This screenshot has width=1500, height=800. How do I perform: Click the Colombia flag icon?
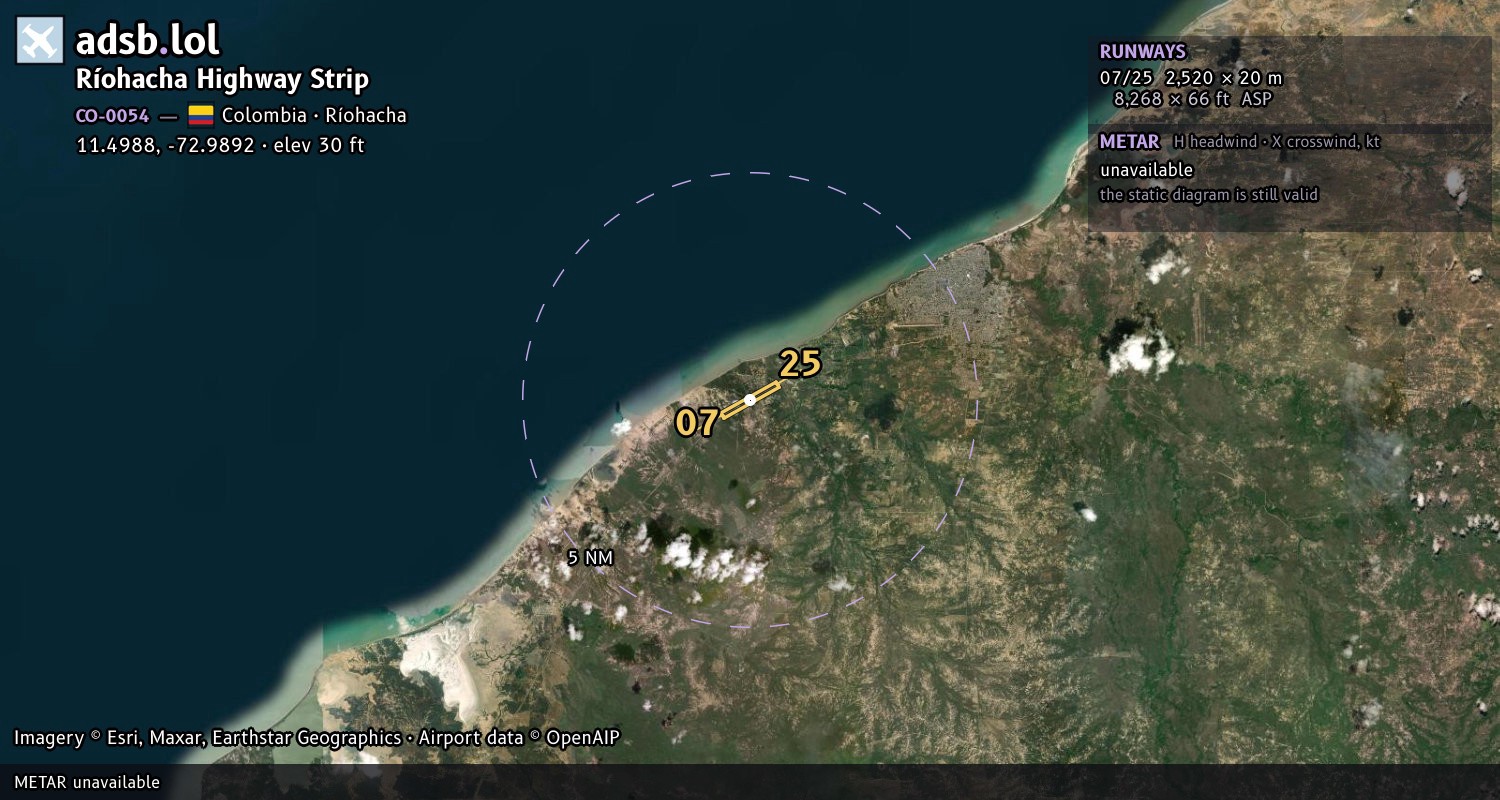tap(201, 115)
